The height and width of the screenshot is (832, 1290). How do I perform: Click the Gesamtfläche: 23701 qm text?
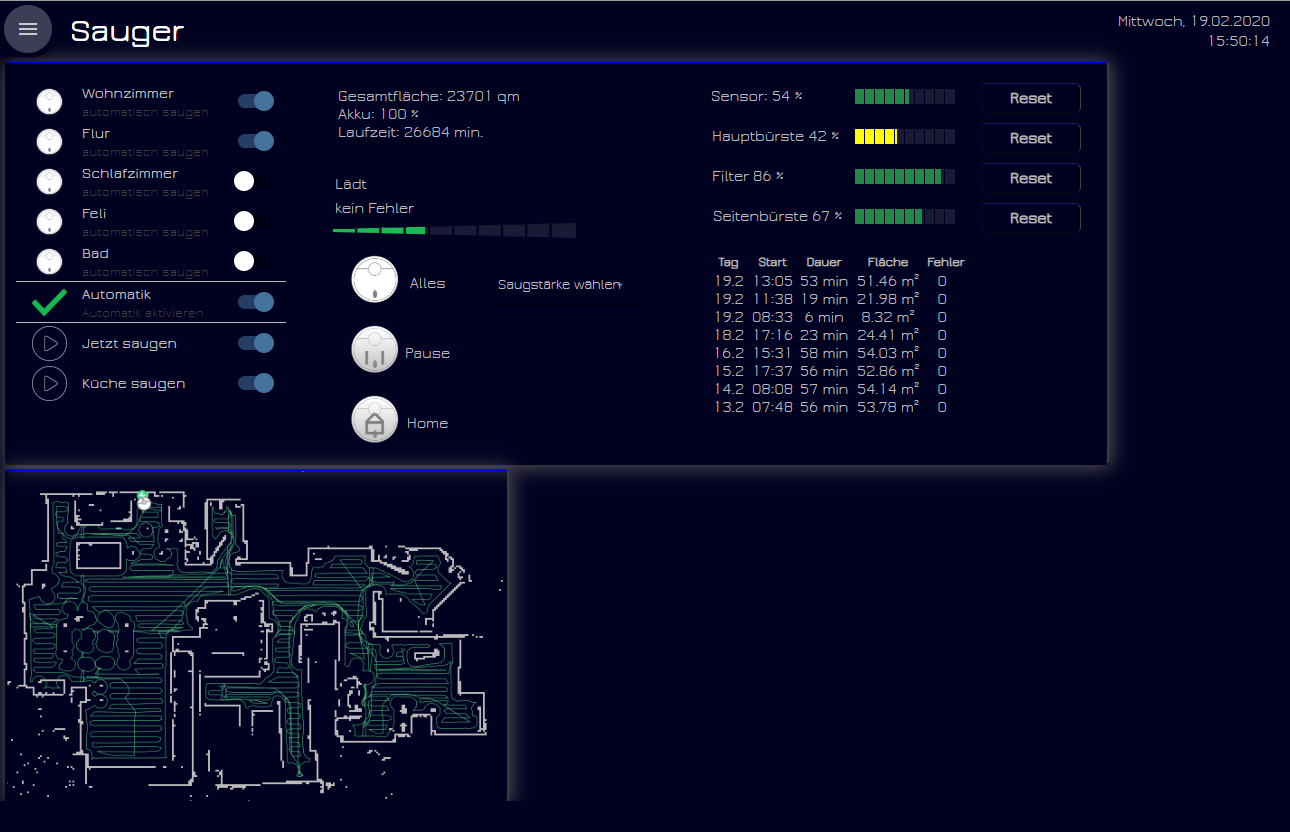coord(429,96)
